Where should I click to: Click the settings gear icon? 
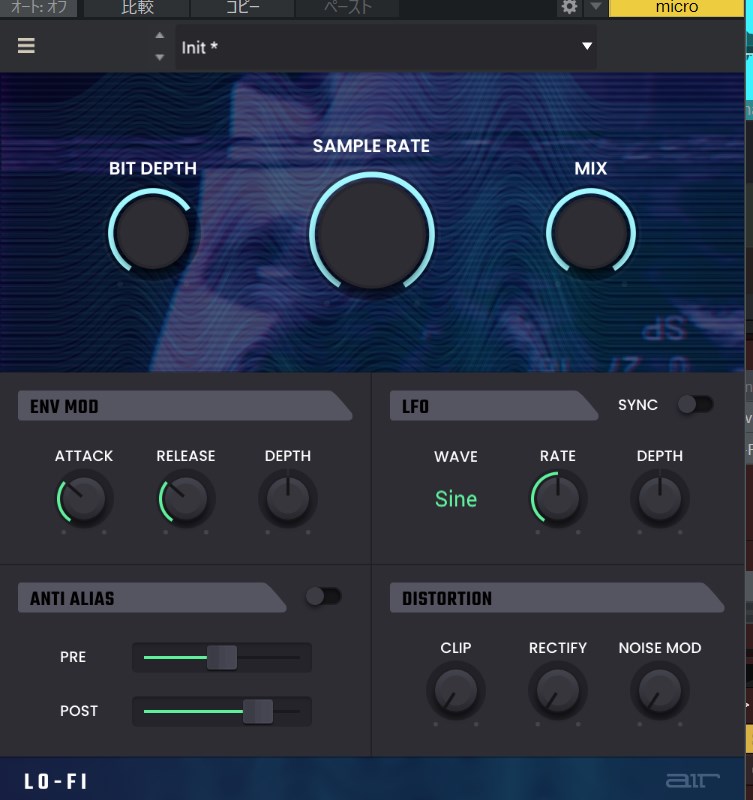569,8
